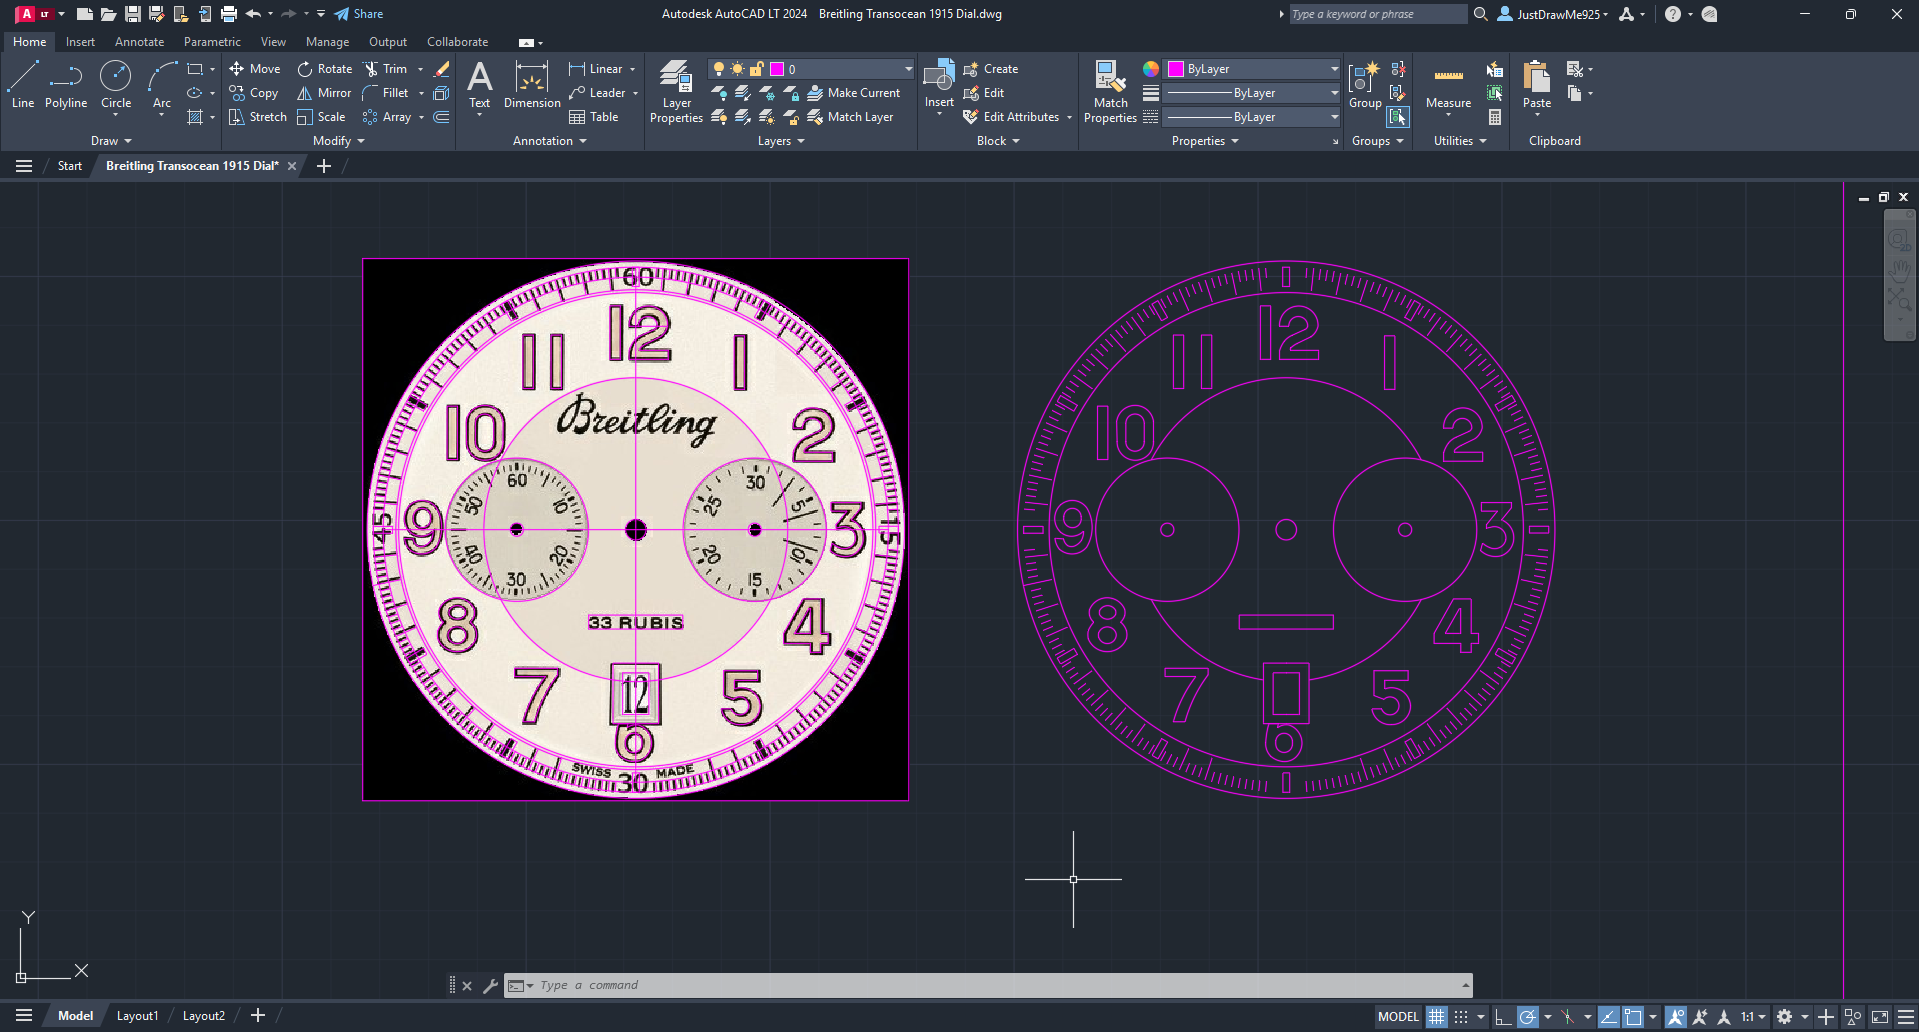This screenshot has height=1032, width=1919.
Task: Open the Parametric ribbon tab
Action: coord(212,42)
